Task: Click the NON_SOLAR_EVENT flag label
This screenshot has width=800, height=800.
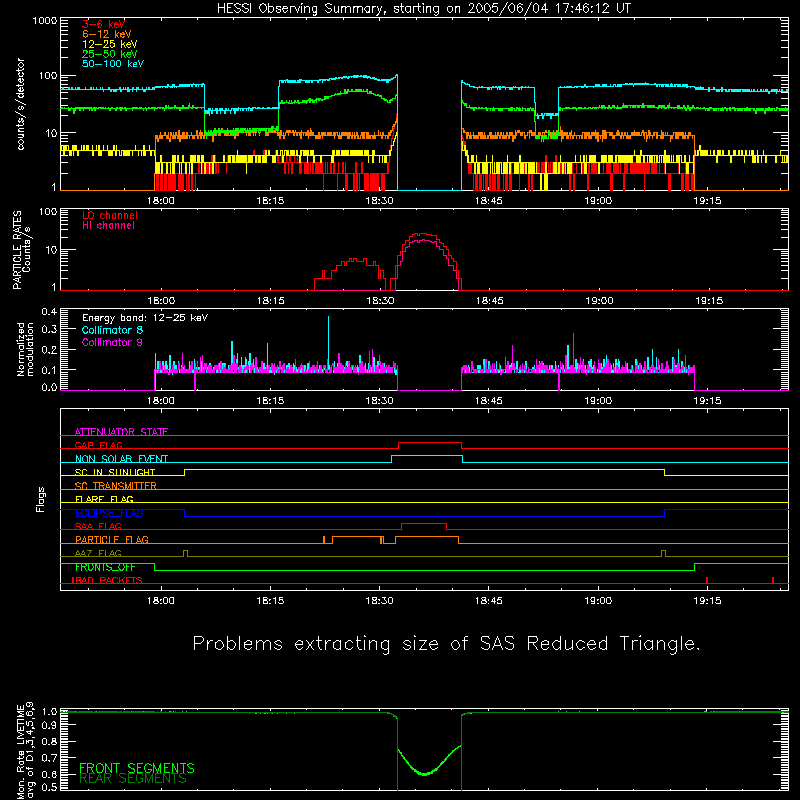Action: (x=121, y=459)
